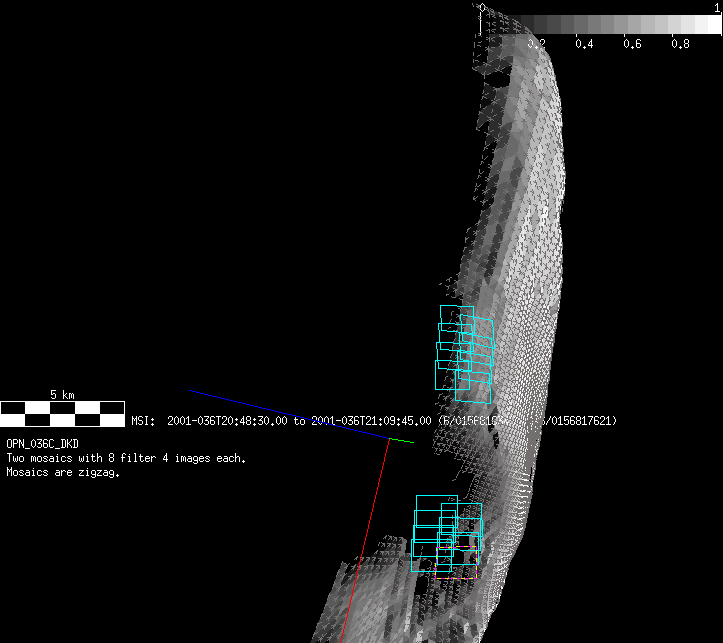Viewport: 723px width, 643px height.
Task: Click the "5 km" scale label
Action: pyautogui.click(x=62, y=395)
